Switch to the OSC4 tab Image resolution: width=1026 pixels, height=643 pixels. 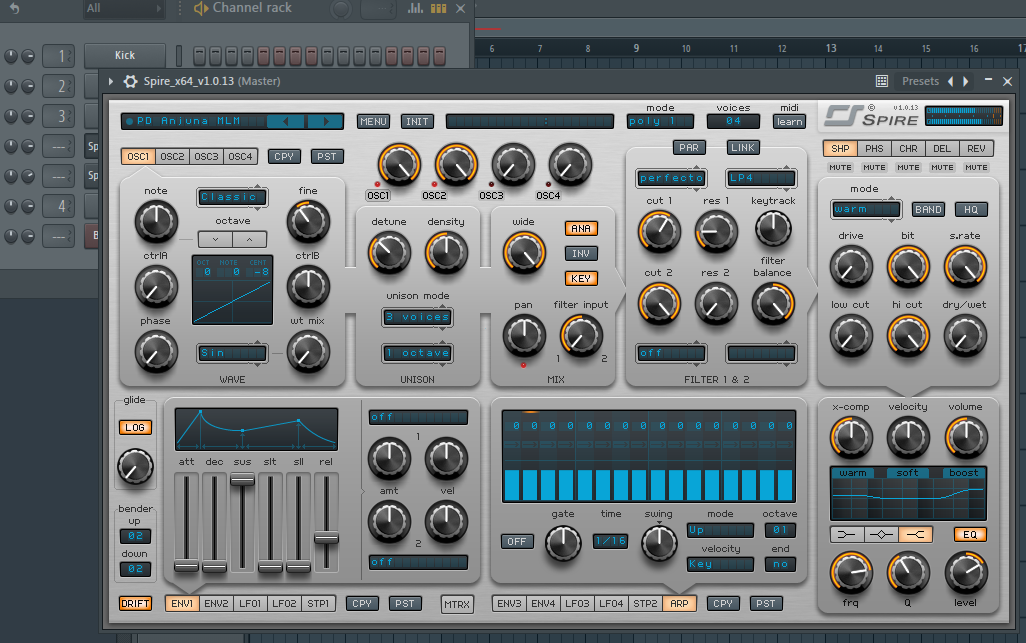coord(240,157)
